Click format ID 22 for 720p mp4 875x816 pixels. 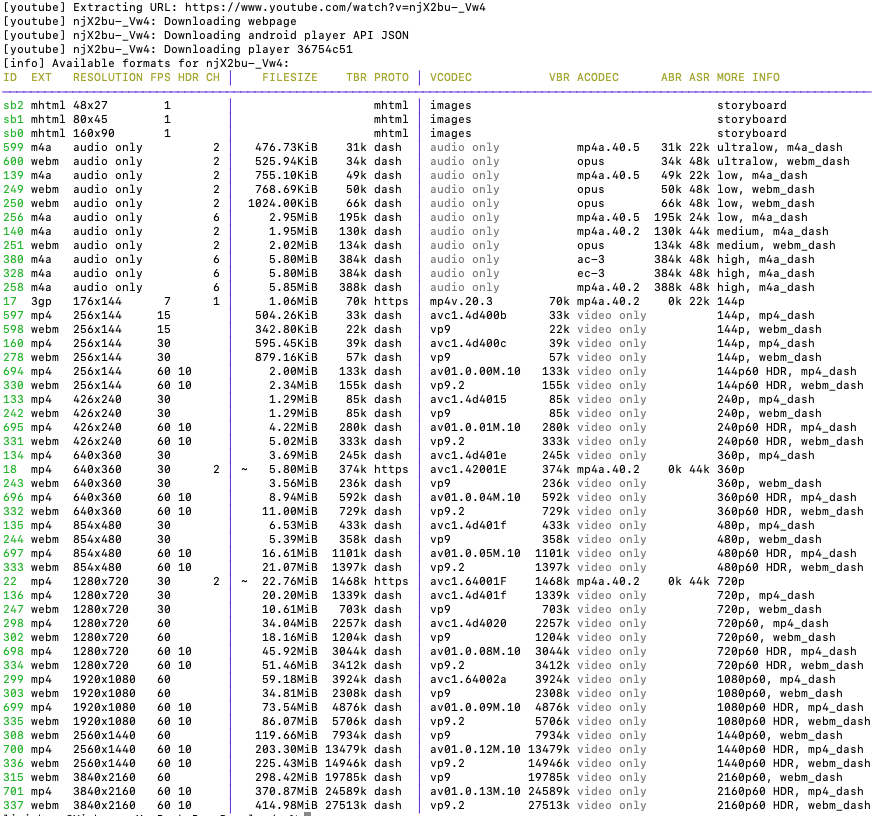[x=10, y=581]
